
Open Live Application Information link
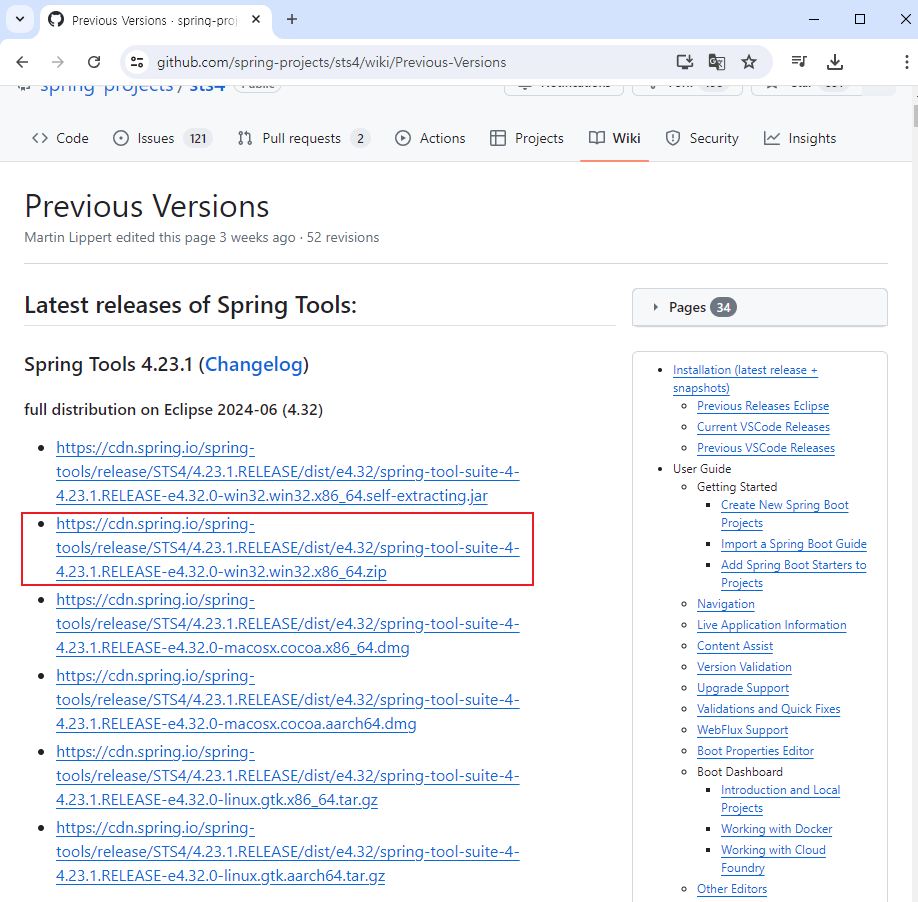(x=772, y=625)
